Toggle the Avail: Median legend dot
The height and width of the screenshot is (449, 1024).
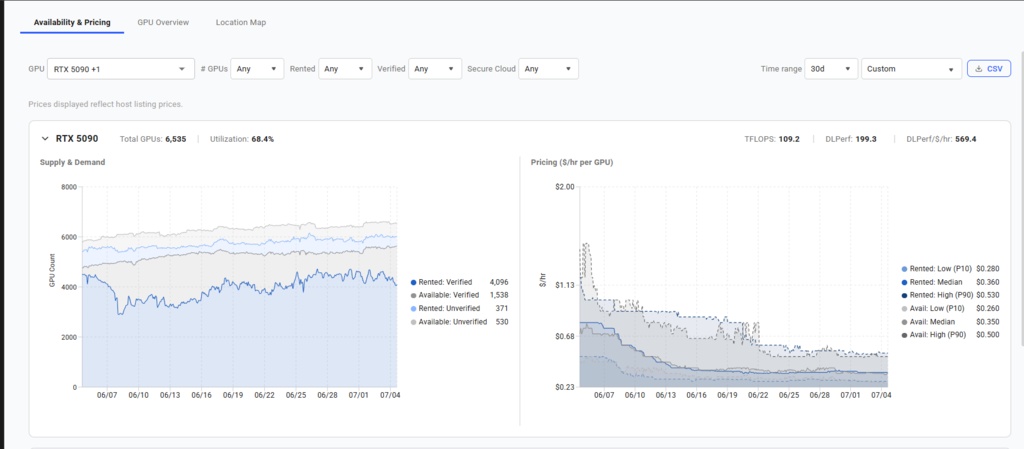pos(904,322)
